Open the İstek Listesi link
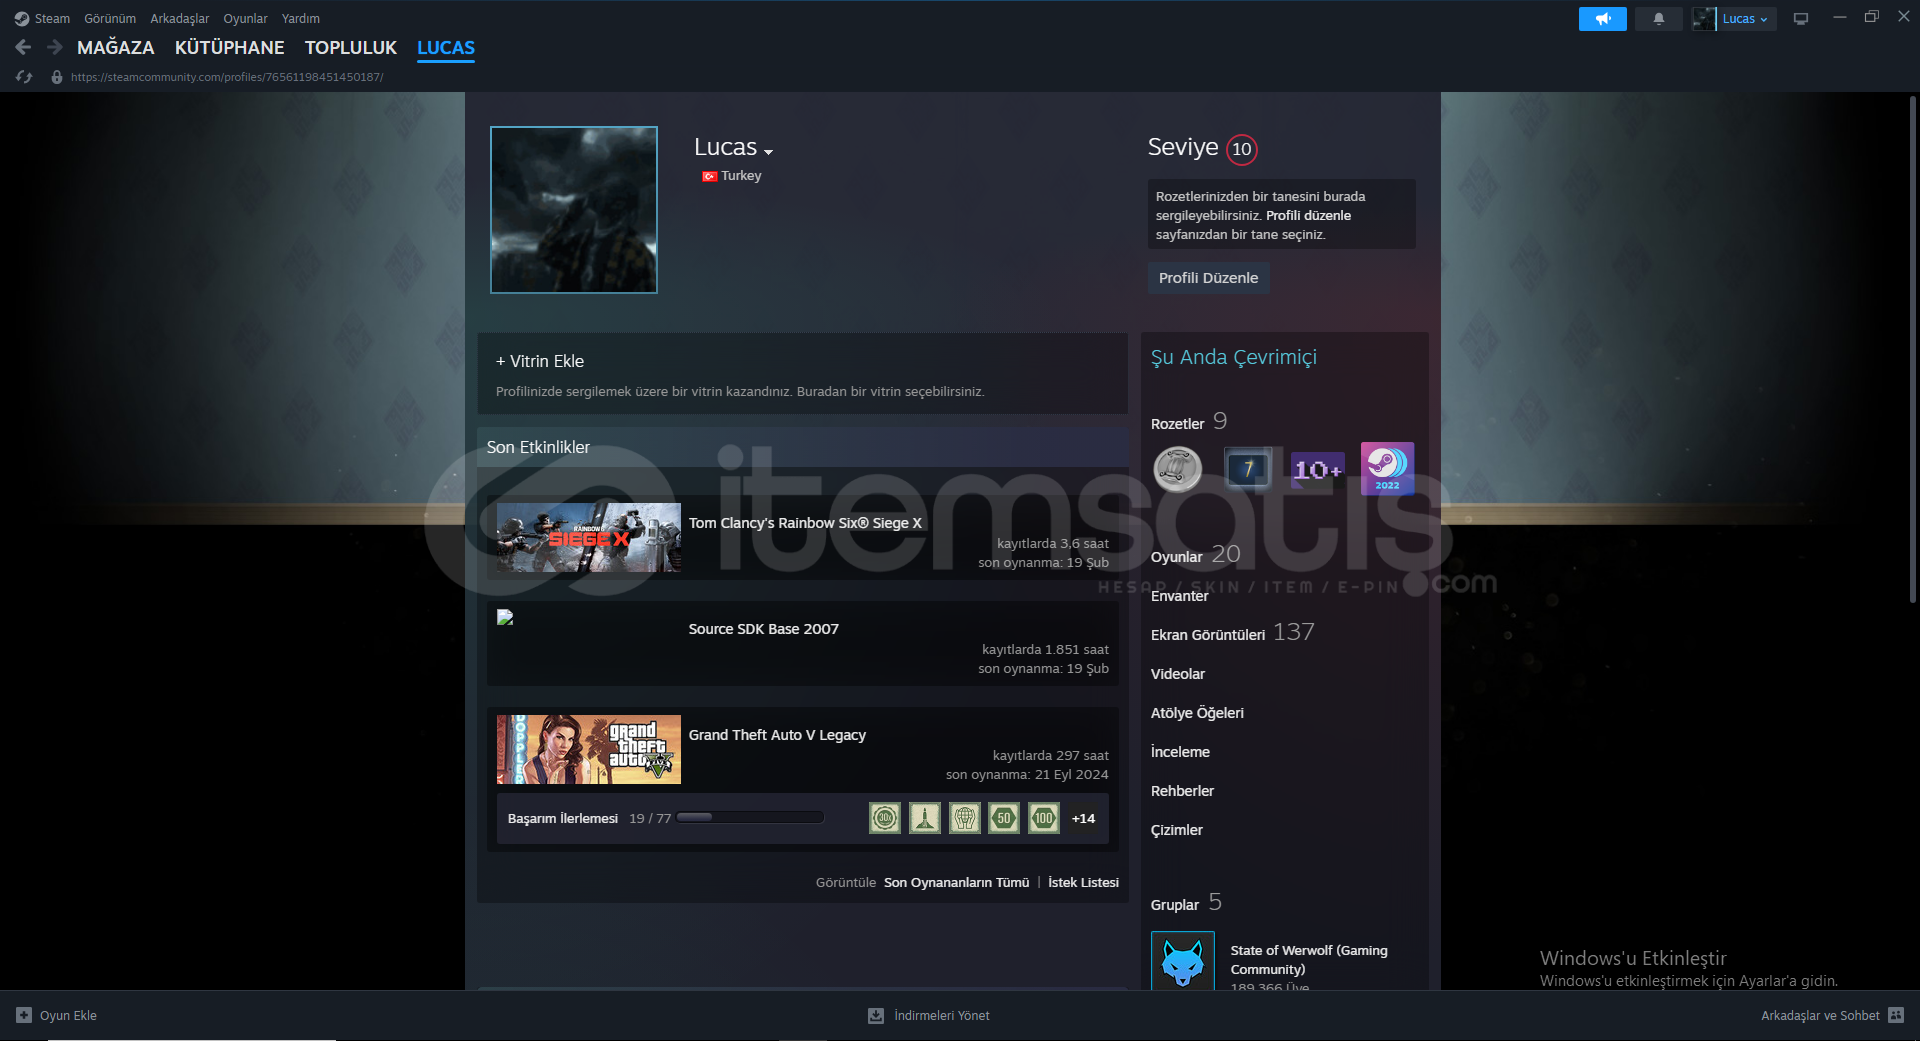Image resolution: width=1920 pixels, height=1041 pixels. (1083, 882)
